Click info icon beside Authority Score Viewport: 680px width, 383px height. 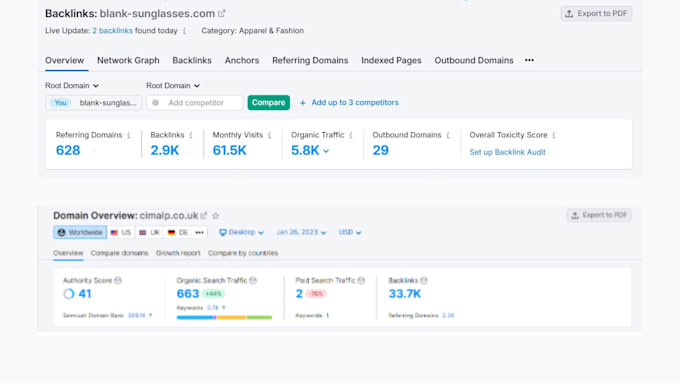[118, 281]
